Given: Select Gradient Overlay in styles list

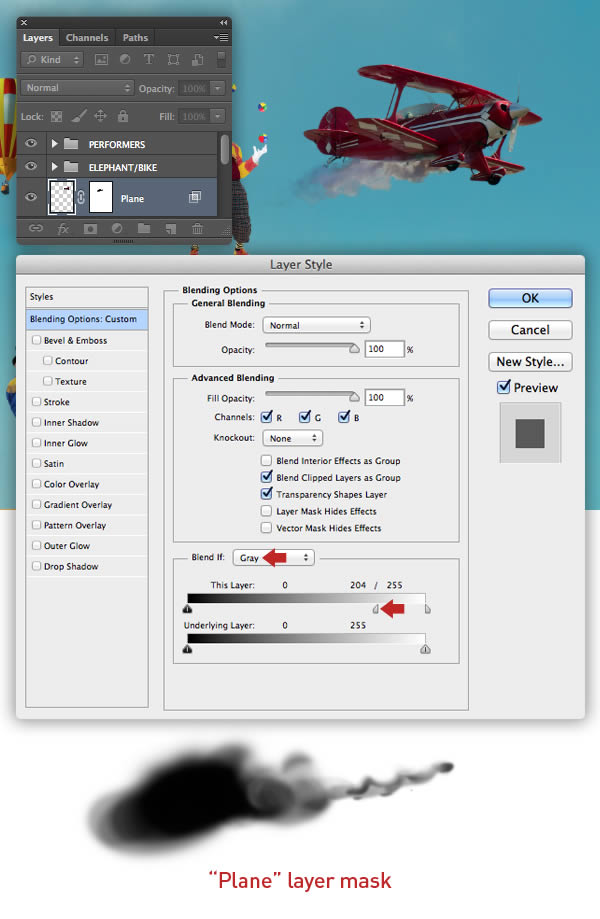Looking at the screenshot, I should (87, 505).
